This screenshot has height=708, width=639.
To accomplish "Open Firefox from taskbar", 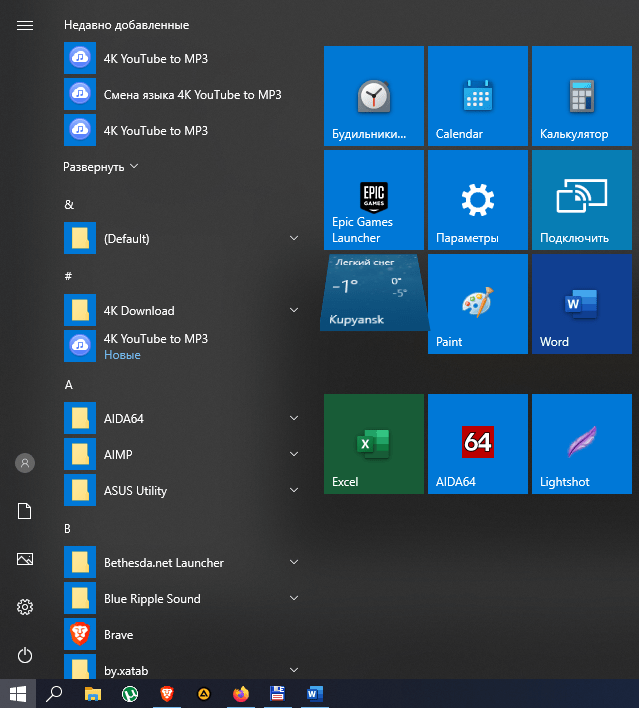I will click(241, 694).
